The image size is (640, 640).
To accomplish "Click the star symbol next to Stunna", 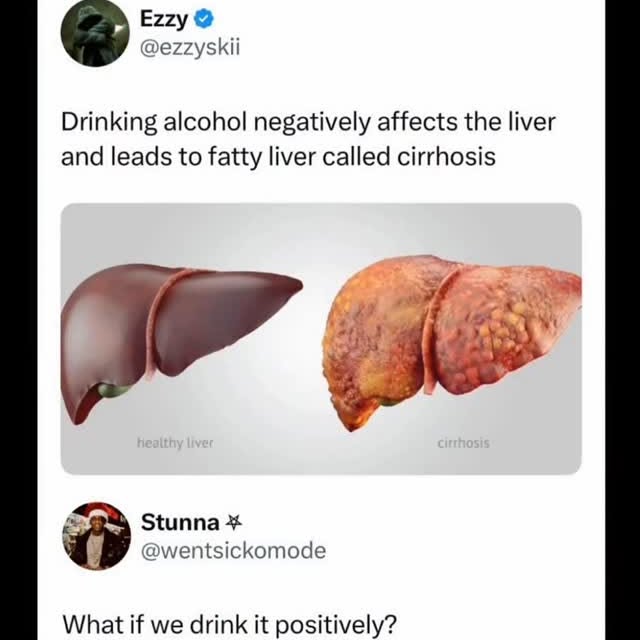I will (235, 522).
